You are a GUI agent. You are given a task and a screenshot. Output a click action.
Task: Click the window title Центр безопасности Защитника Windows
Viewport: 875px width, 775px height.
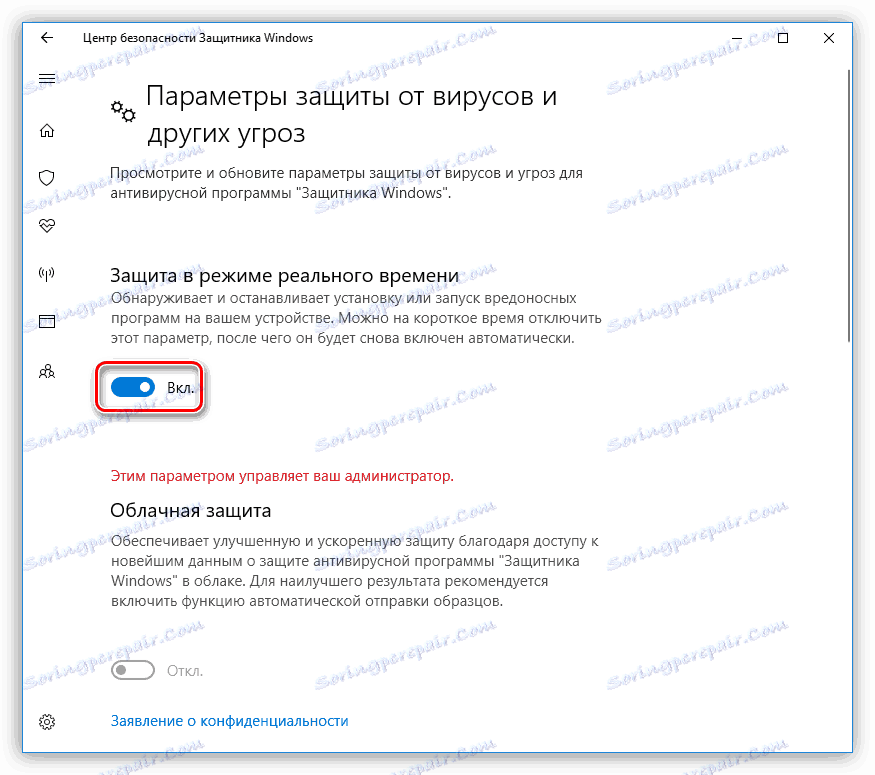198,38
